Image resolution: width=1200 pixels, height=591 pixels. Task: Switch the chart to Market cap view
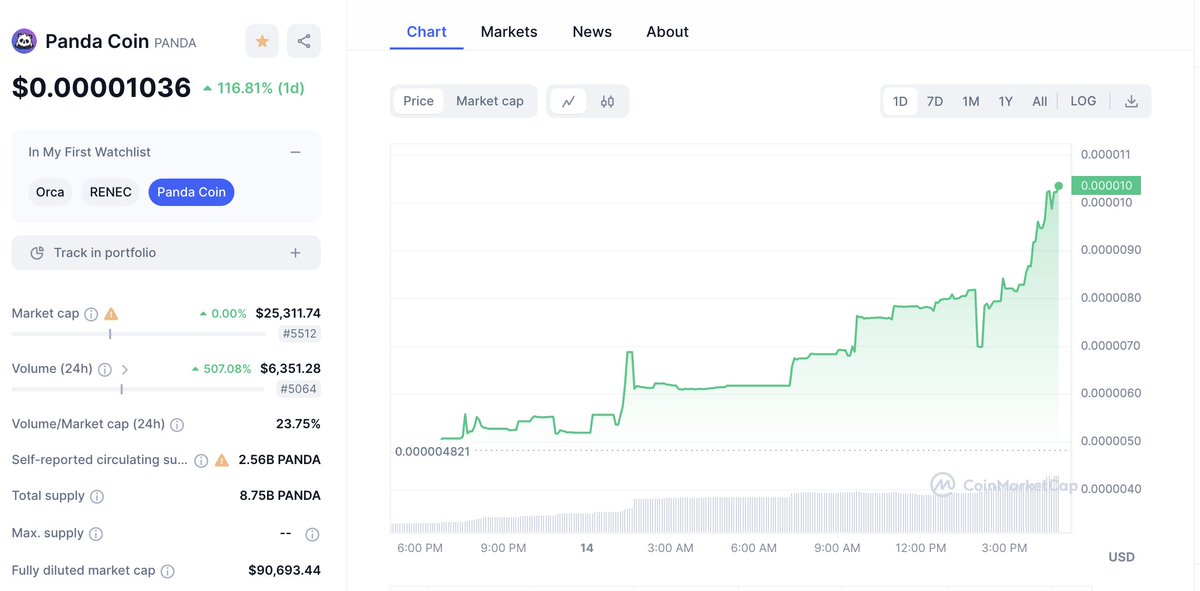point(490,100)
